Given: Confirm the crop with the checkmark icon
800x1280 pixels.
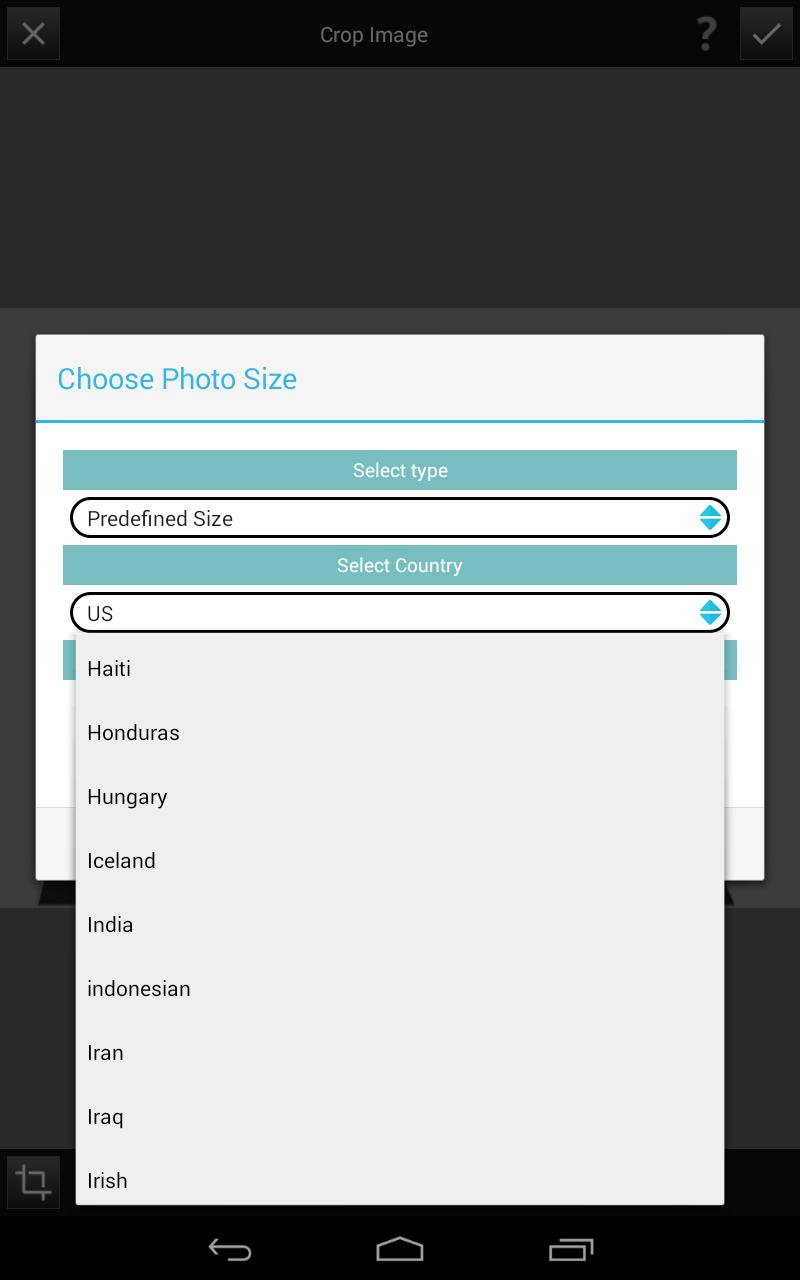Looking at the screenshot, I should 766,33.
